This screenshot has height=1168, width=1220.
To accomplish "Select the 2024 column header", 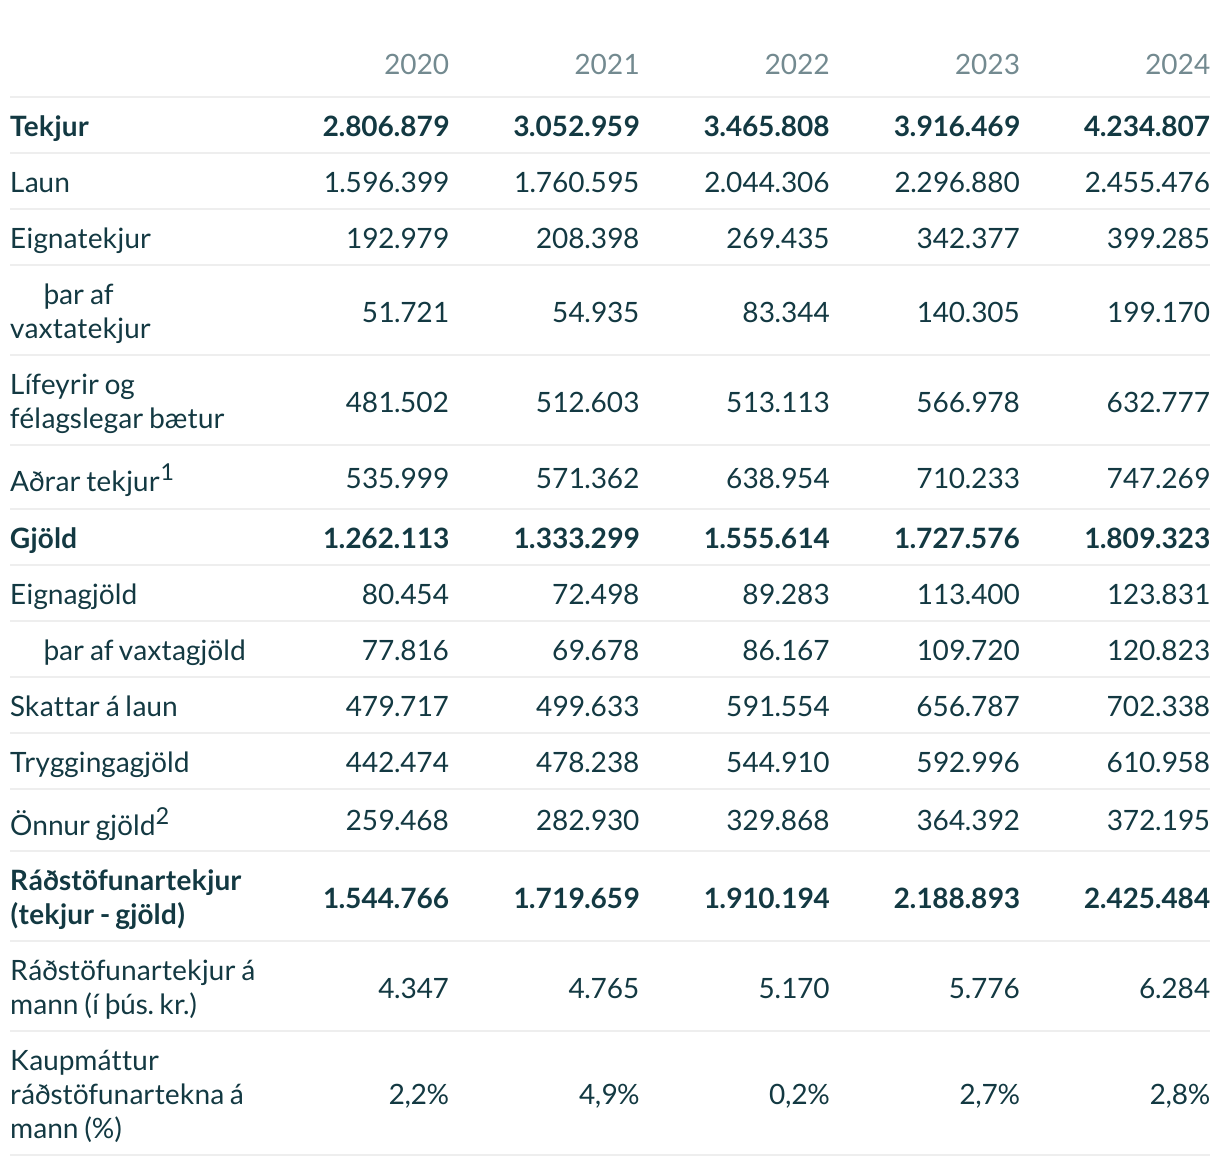I will point(1177,65).
